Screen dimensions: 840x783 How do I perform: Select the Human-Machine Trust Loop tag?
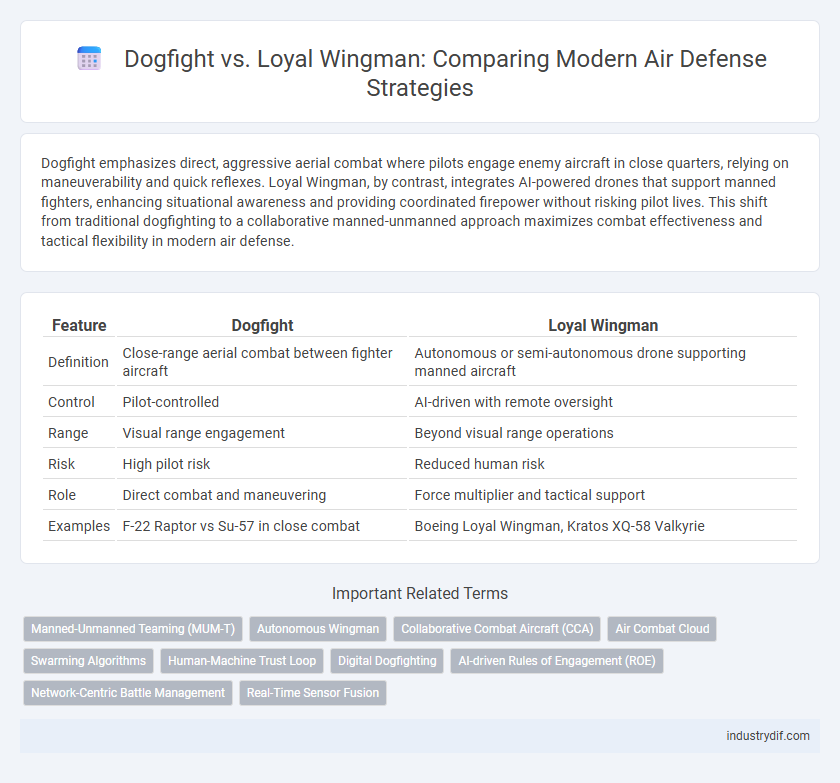pos(242,661)
